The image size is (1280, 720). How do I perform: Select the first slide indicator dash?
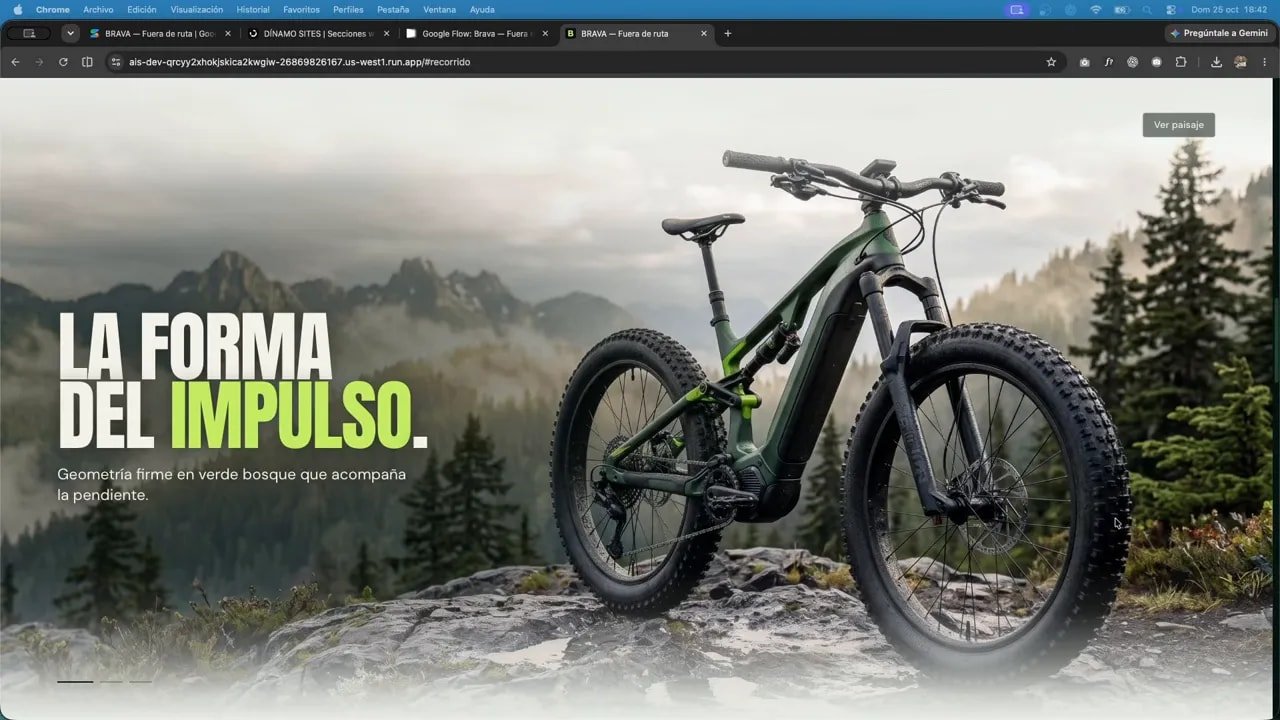[x=75, y=682]
